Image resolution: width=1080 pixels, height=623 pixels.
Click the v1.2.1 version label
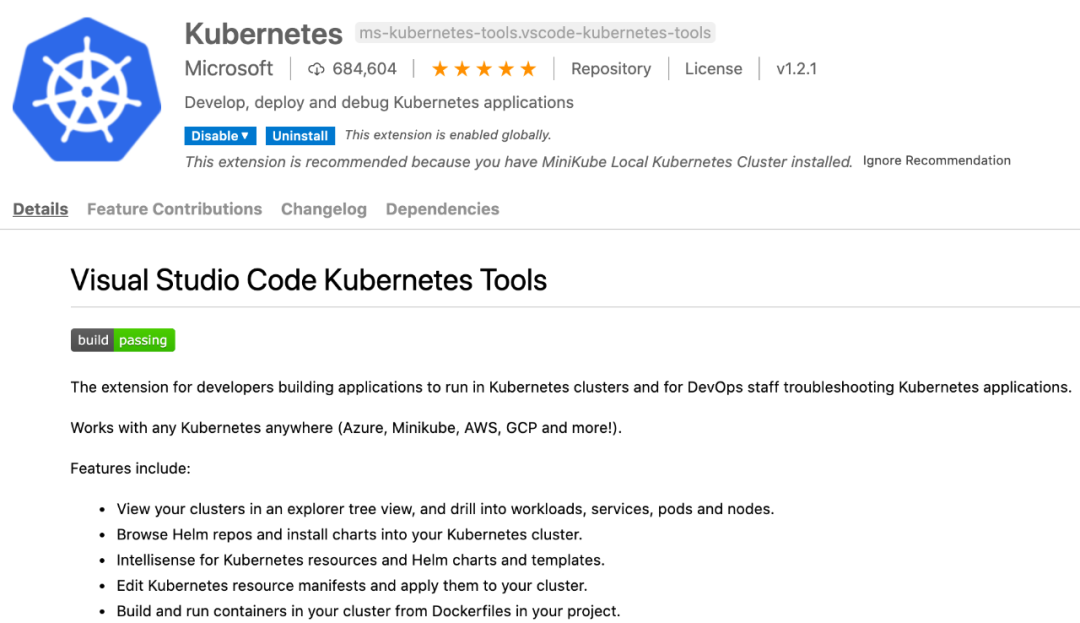[x=796, y=69]
